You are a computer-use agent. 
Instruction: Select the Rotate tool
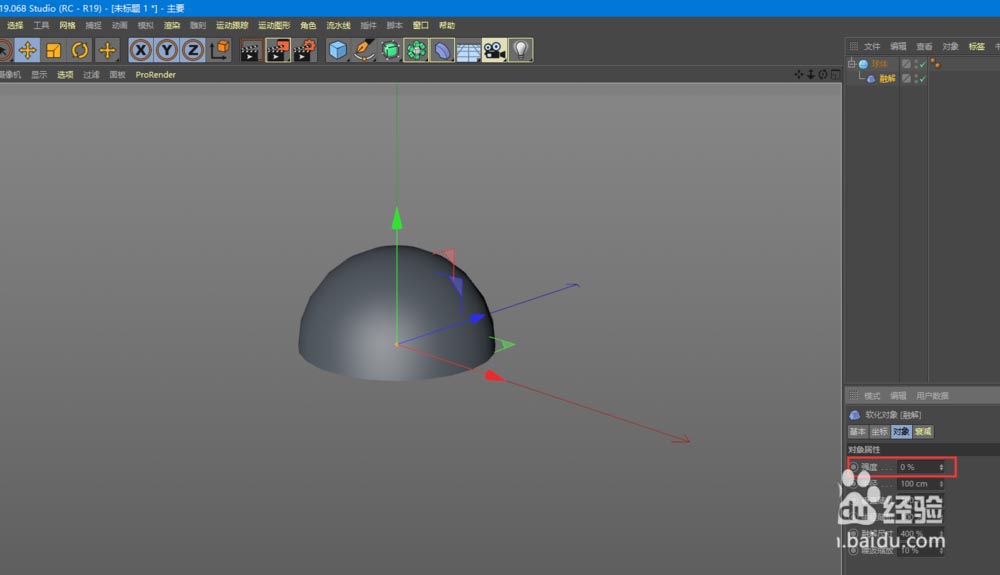tap(80, 50)
